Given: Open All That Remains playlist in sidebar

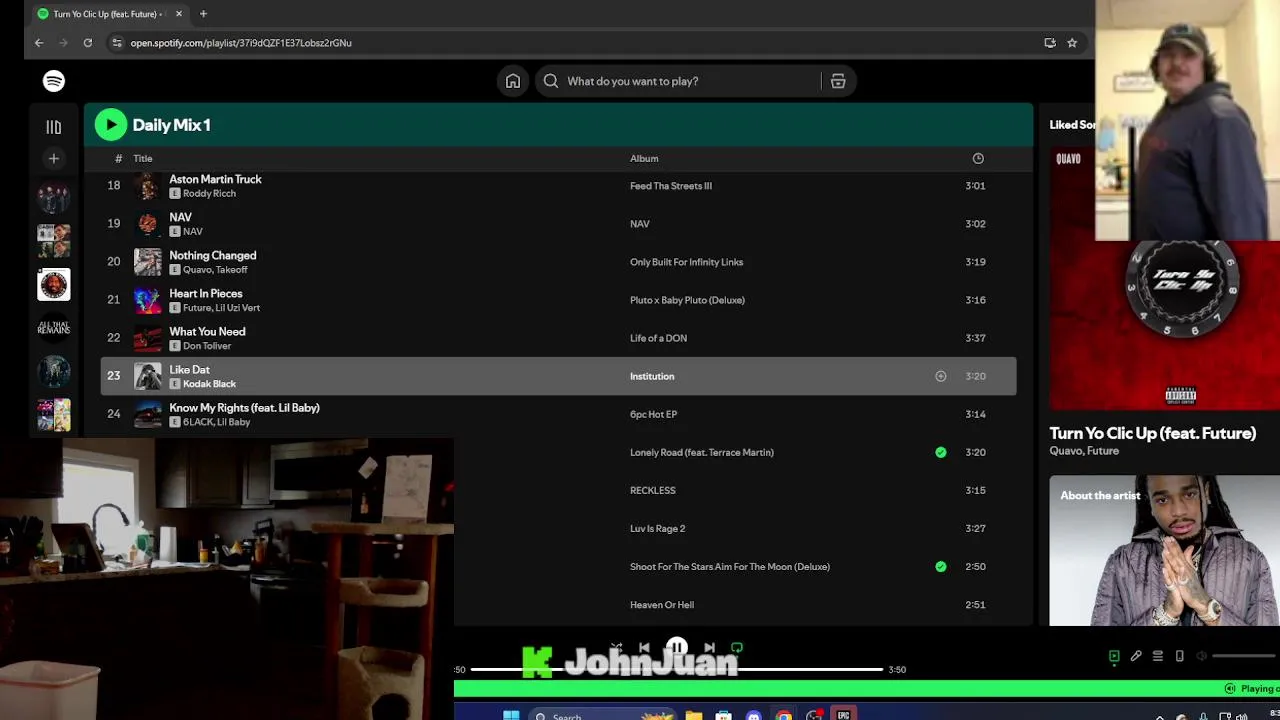Looking at the screenshot, I should (54, 327).
